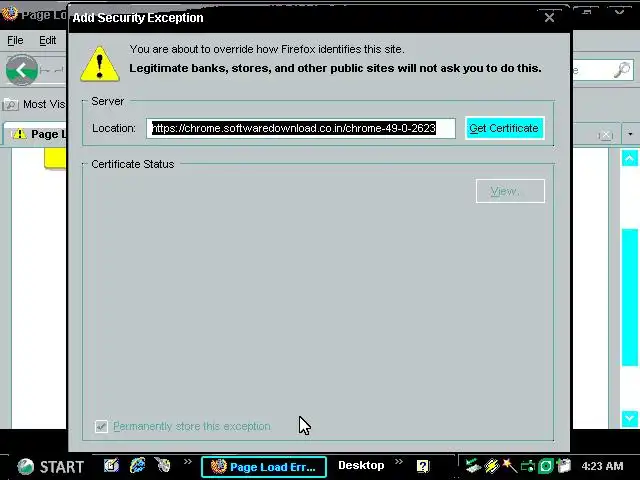Image resolution: width=640 pixels, height=480 pixels.
Task: Expand the Desktop toolbar overflow chevron
Action: (399, 462)
